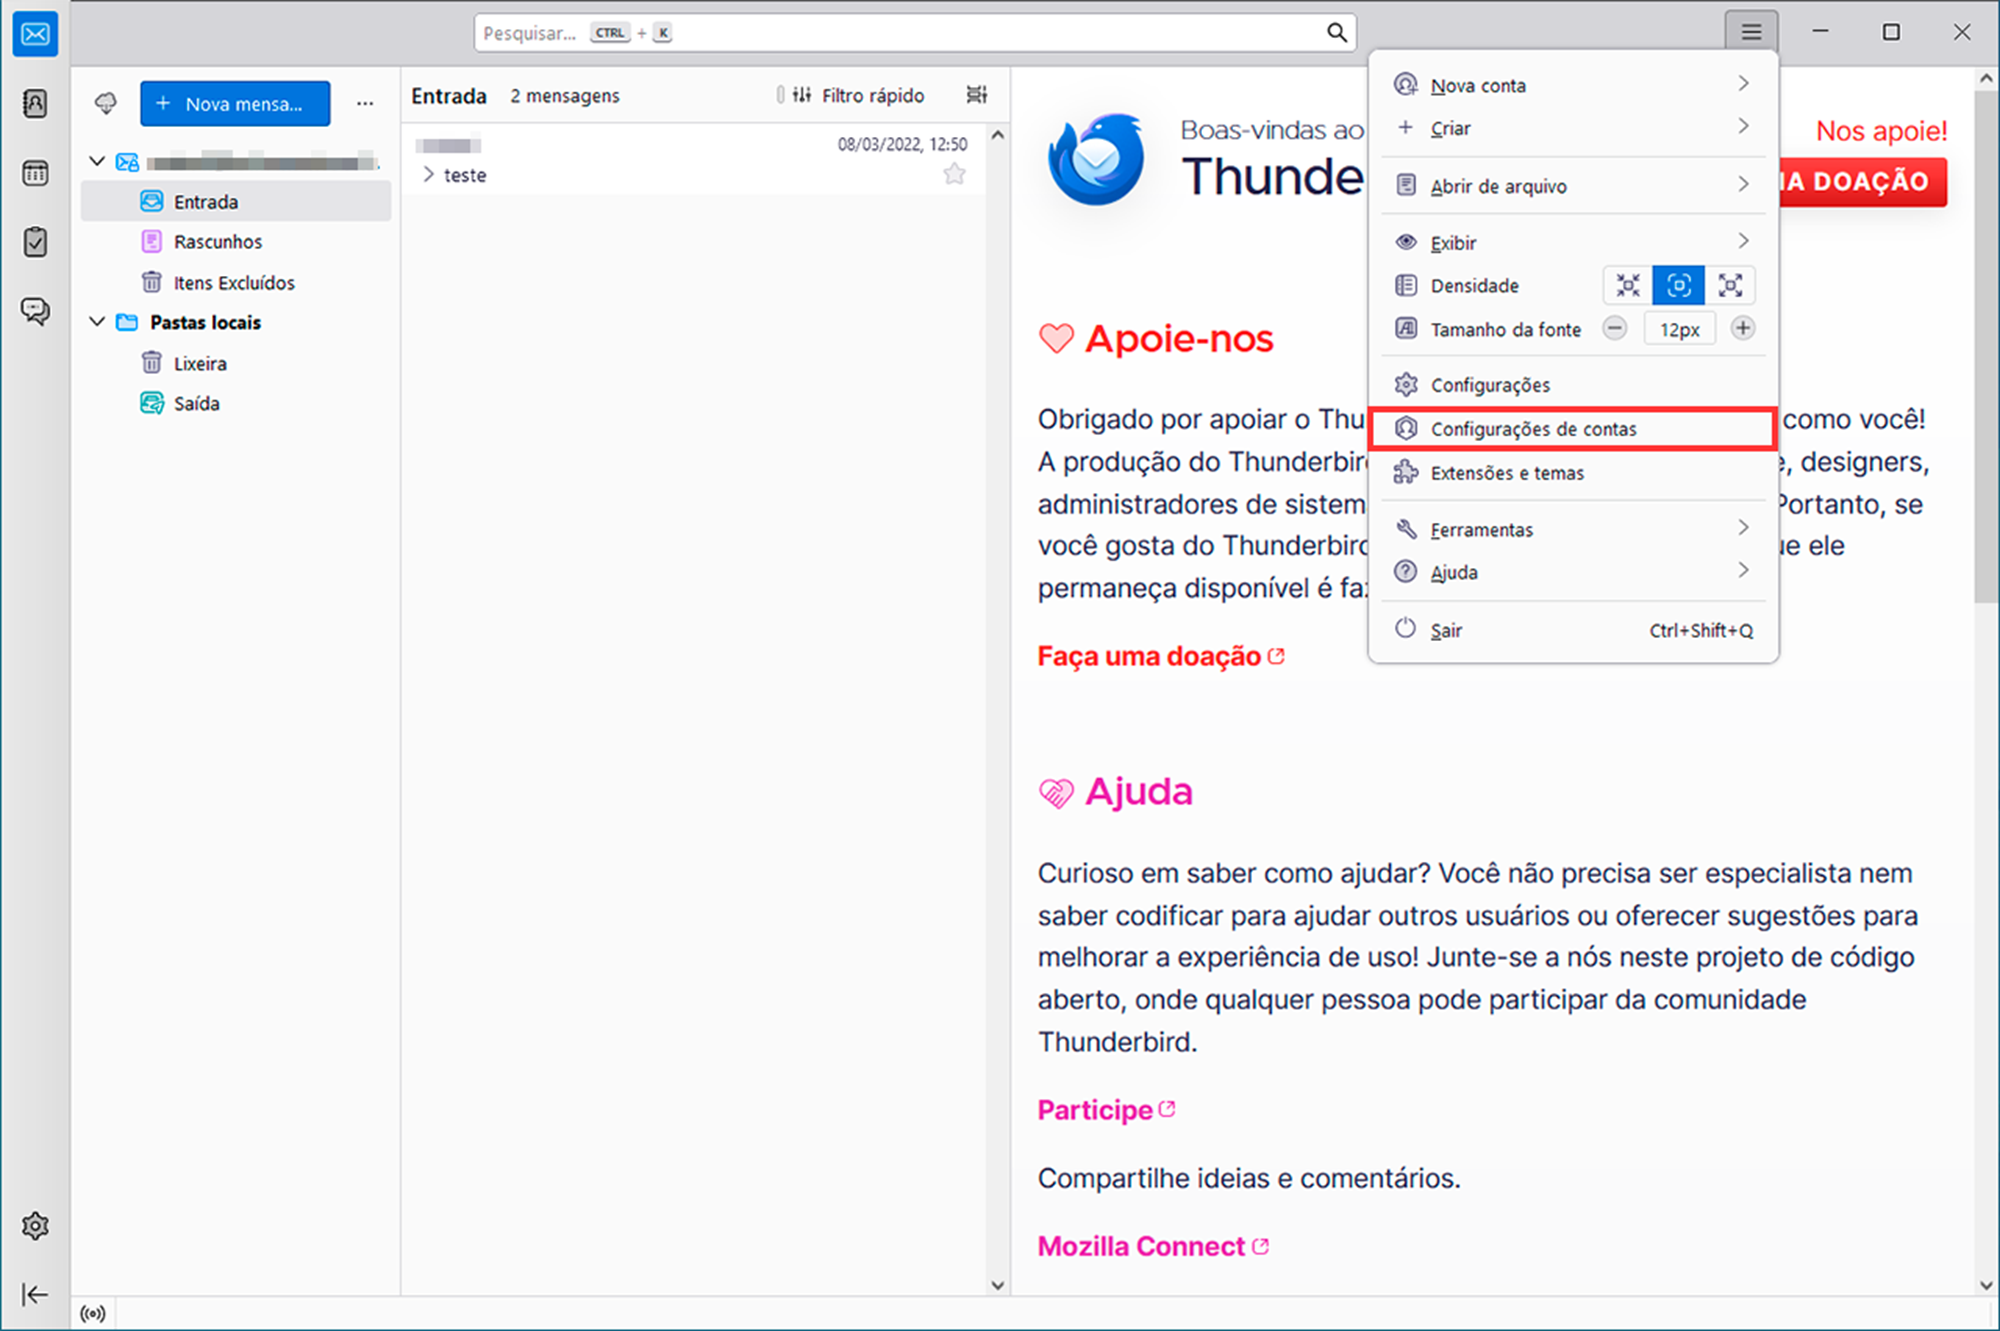This screenshot has height=1331, width=2000.
Task: Expand Nova conta submenu
Action: 1573,85
